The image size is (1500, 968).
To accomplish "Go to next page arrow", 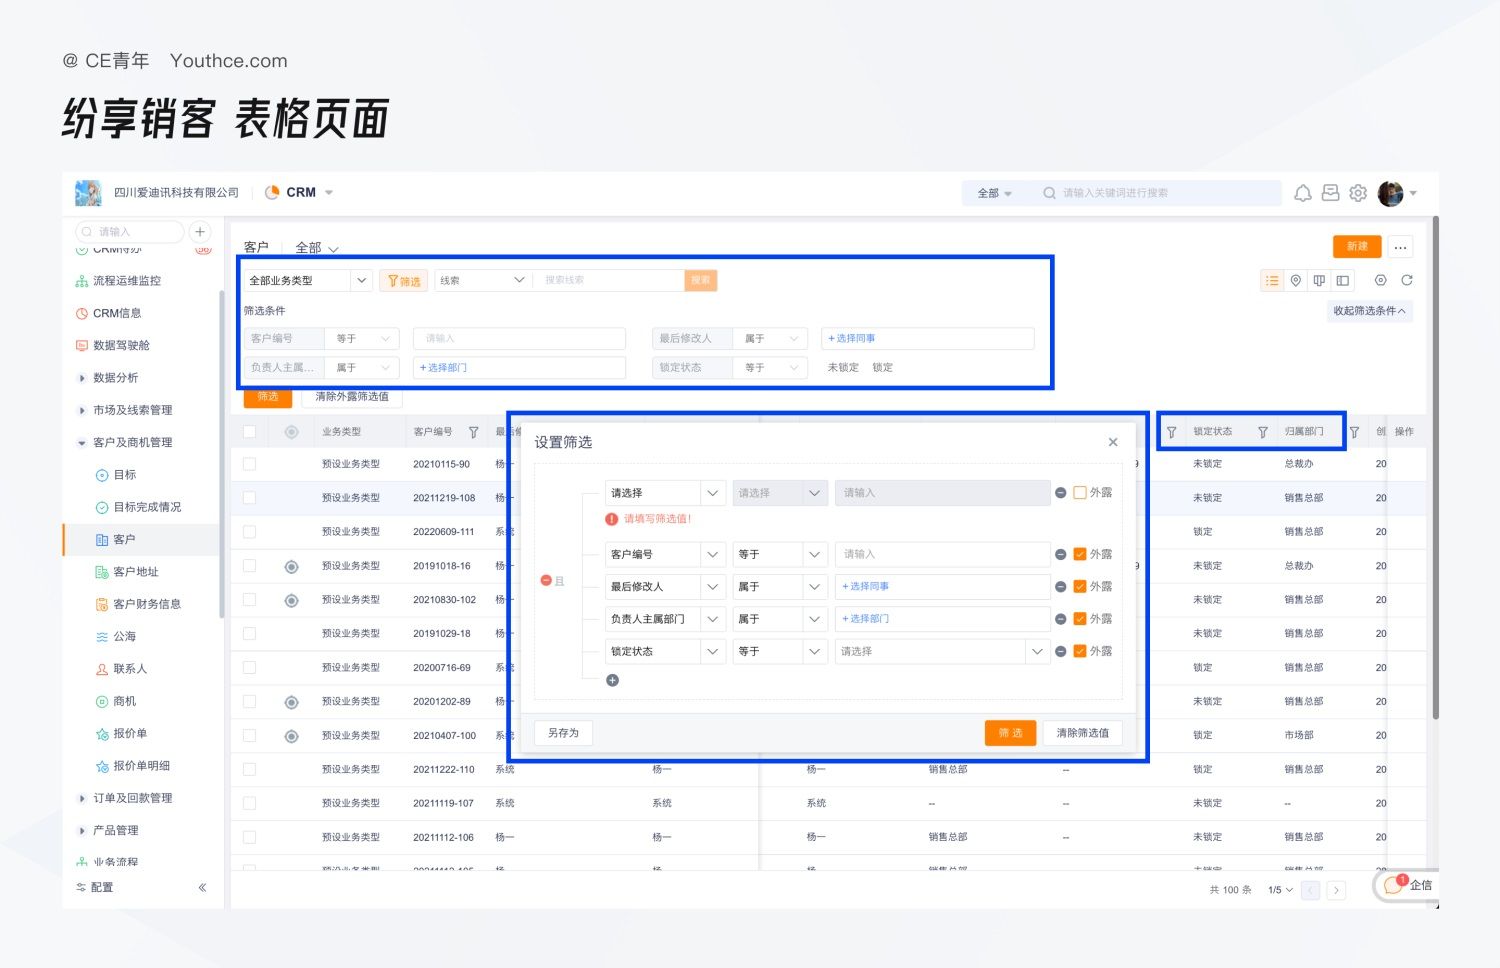I will pyautogui.click(x=1336, y=890).
